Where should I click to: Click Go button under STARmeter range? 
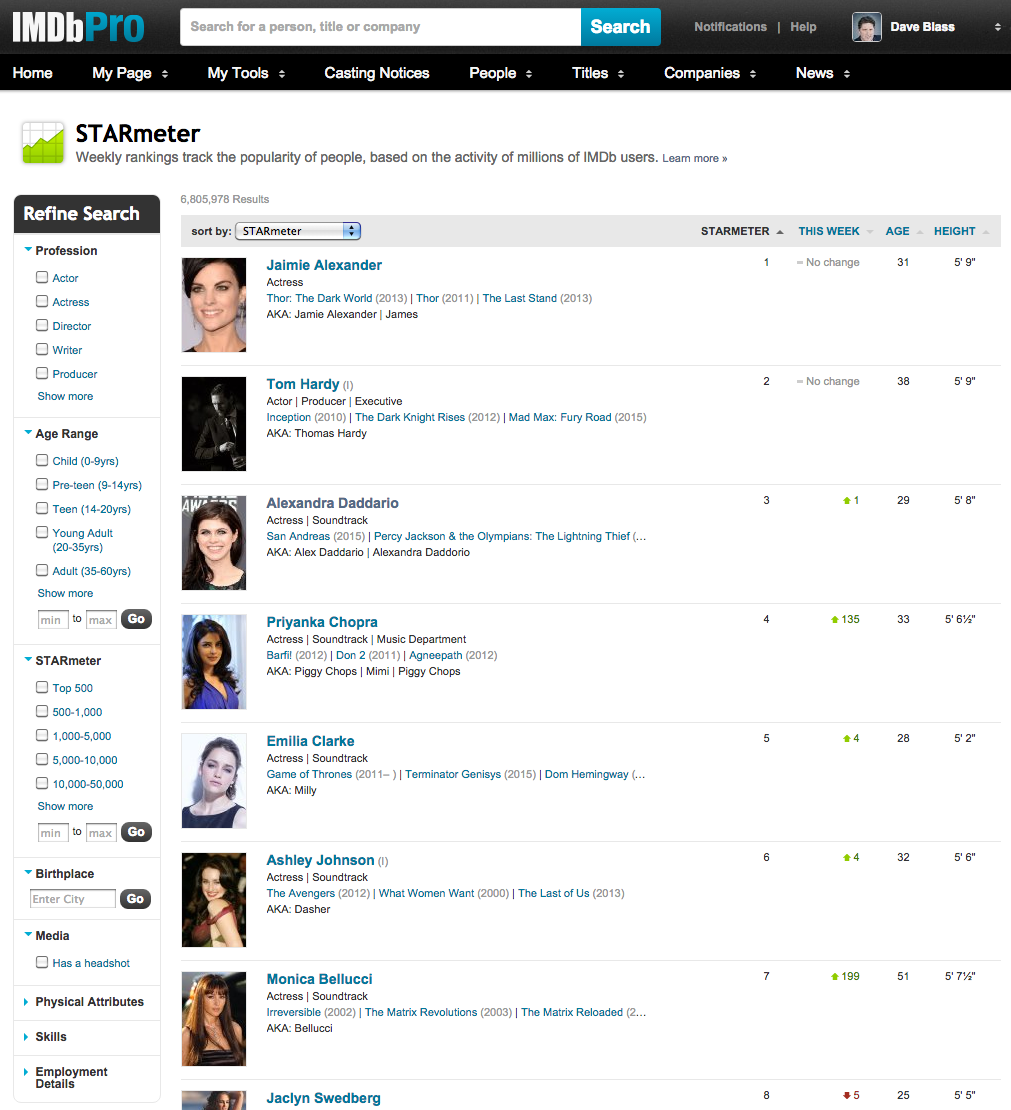[x=137, y=832]
